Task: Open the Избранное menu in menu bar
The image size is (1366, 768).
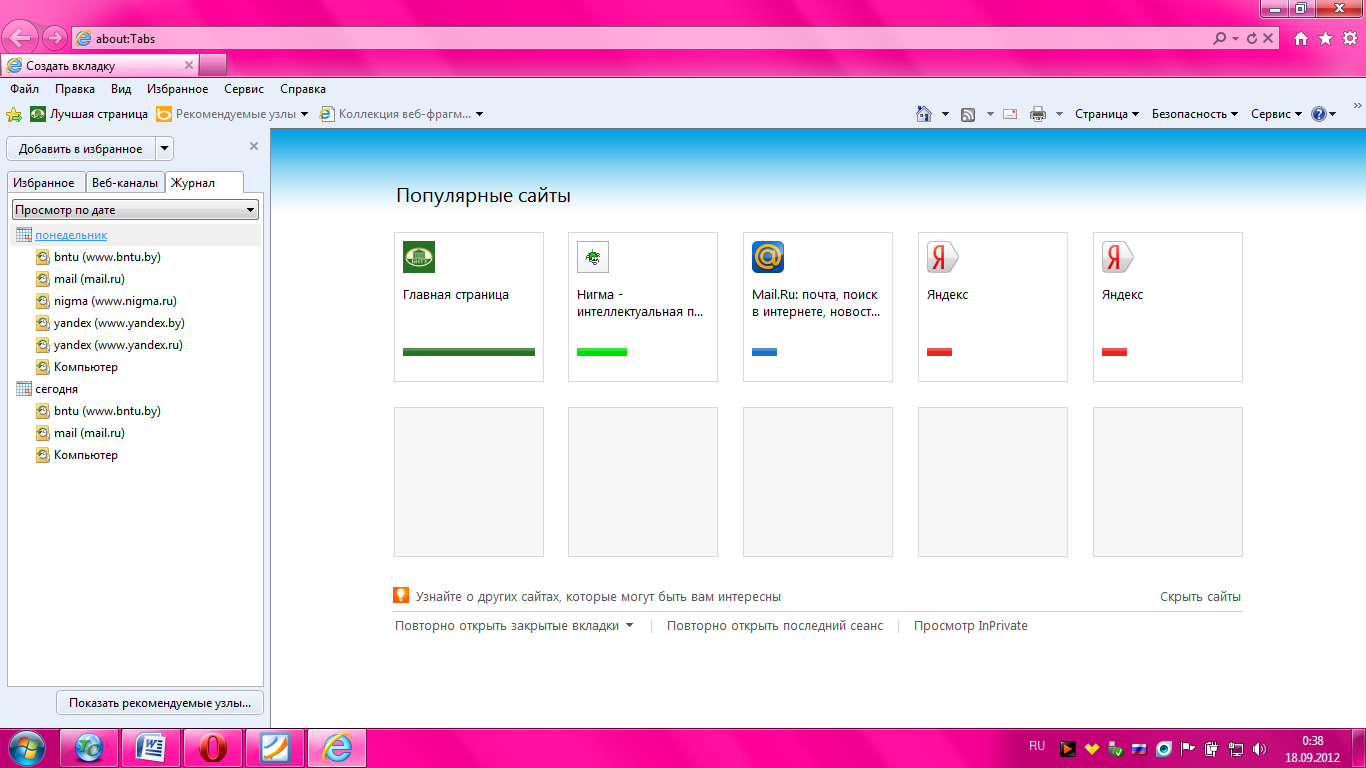Action: click(x=178, y=89)
